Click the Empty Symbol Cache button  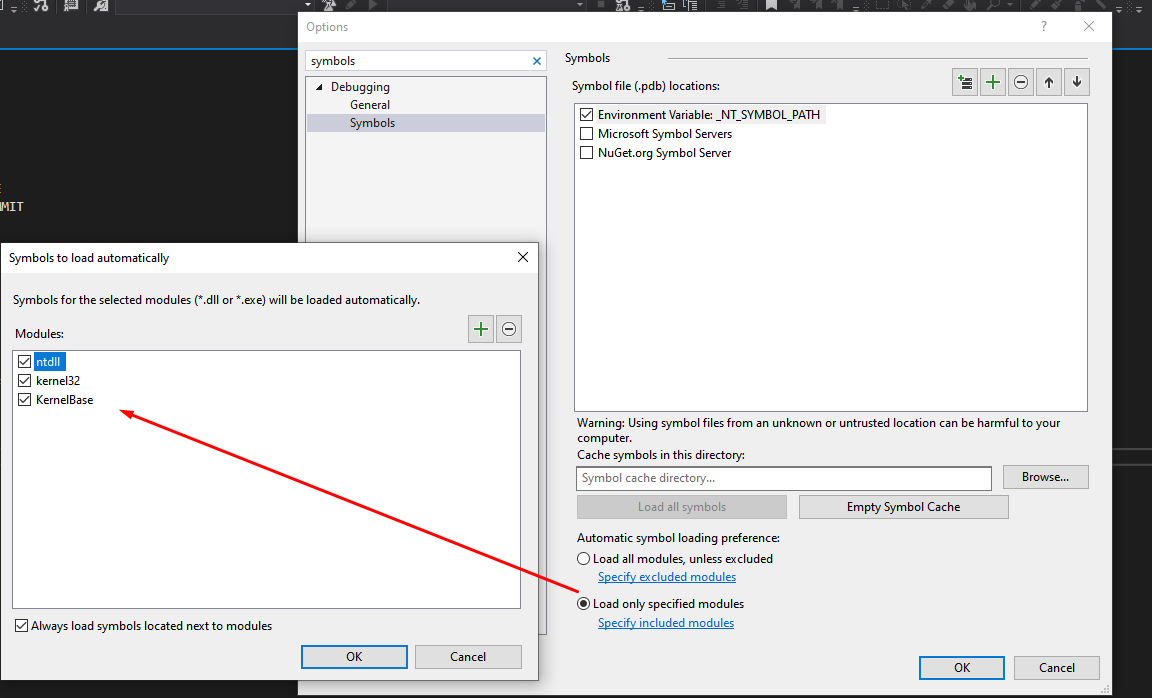pyautogui.click(x=903, y=507)
